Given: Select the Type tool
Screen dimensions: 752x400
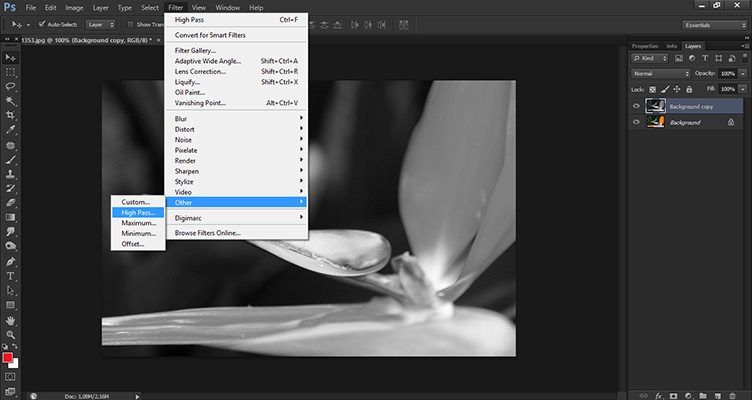Looking at the screenshot, I should [x=10, y=275].
